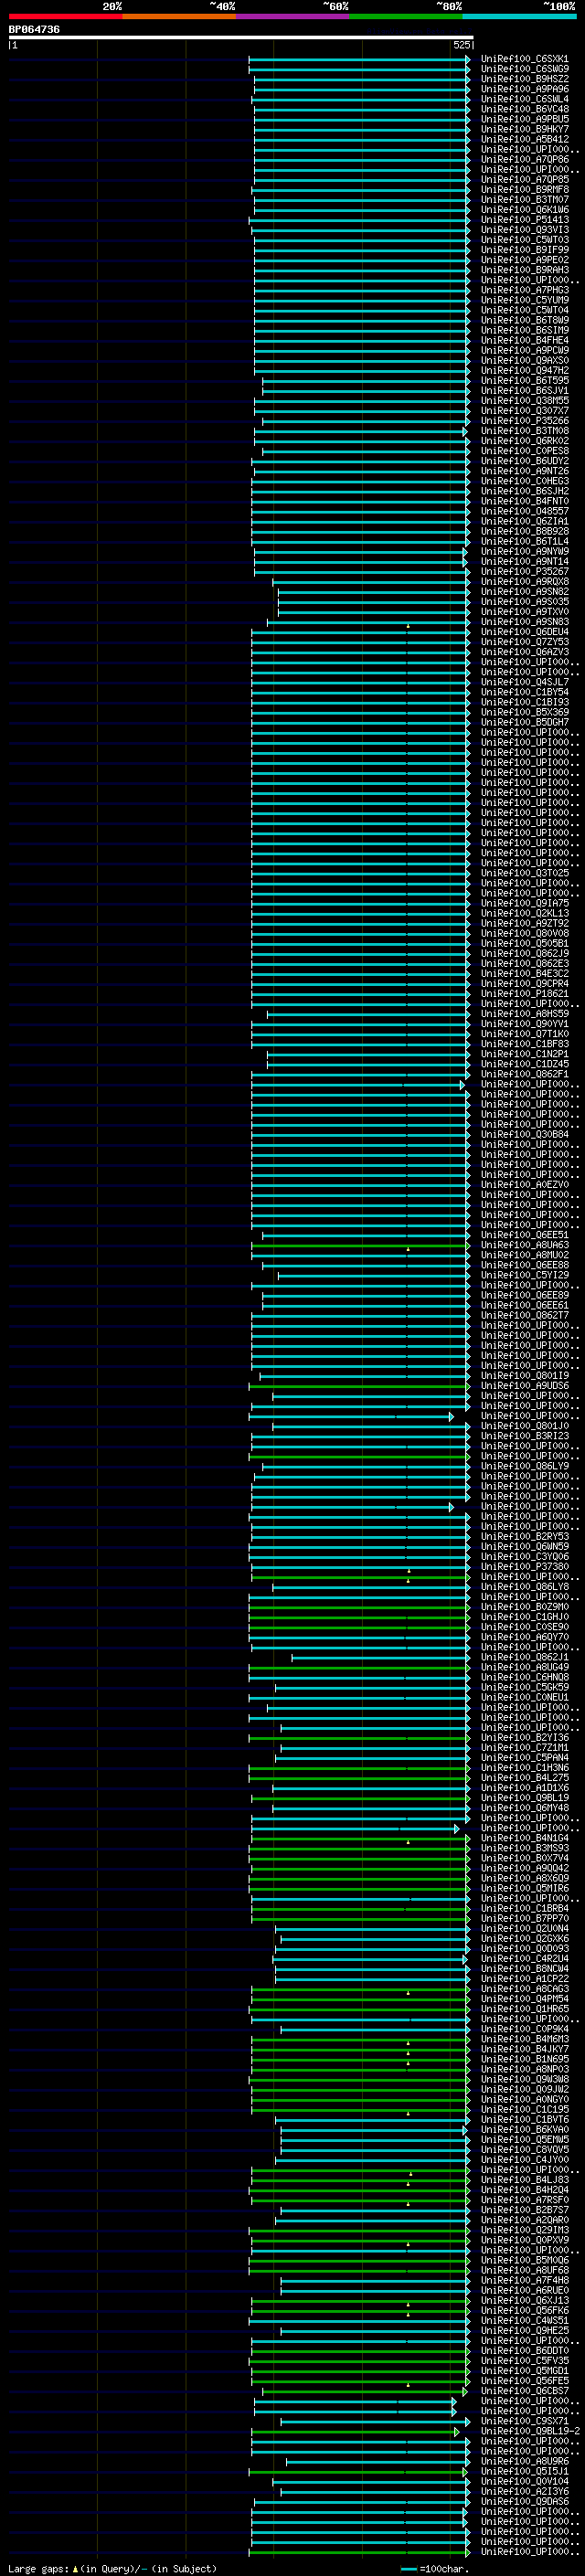Viewport: 585px width, 2576px height.
Task: Open hit UniRef100_C4R2U4
Action: click(525, 1959)
